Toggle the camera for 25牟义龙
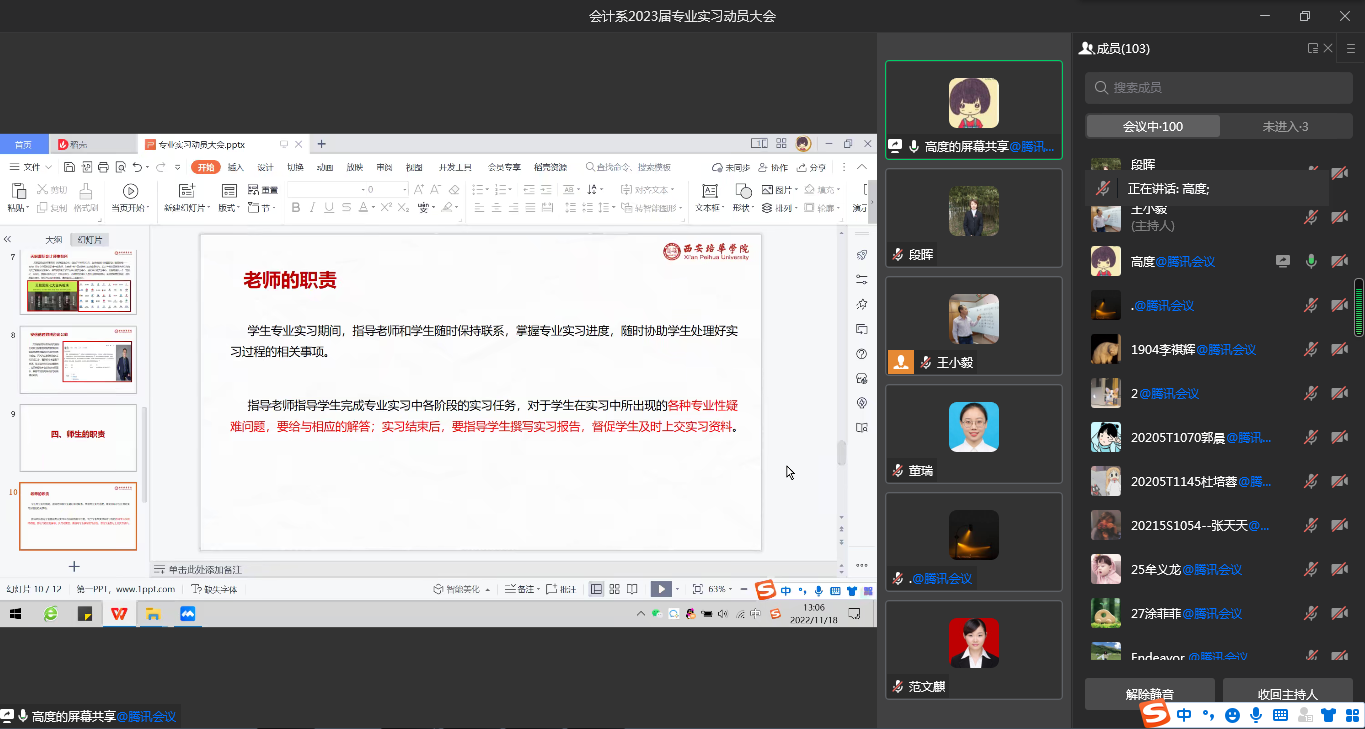The height and width of the screenshot is (729, 1365). coord(1339,570)
